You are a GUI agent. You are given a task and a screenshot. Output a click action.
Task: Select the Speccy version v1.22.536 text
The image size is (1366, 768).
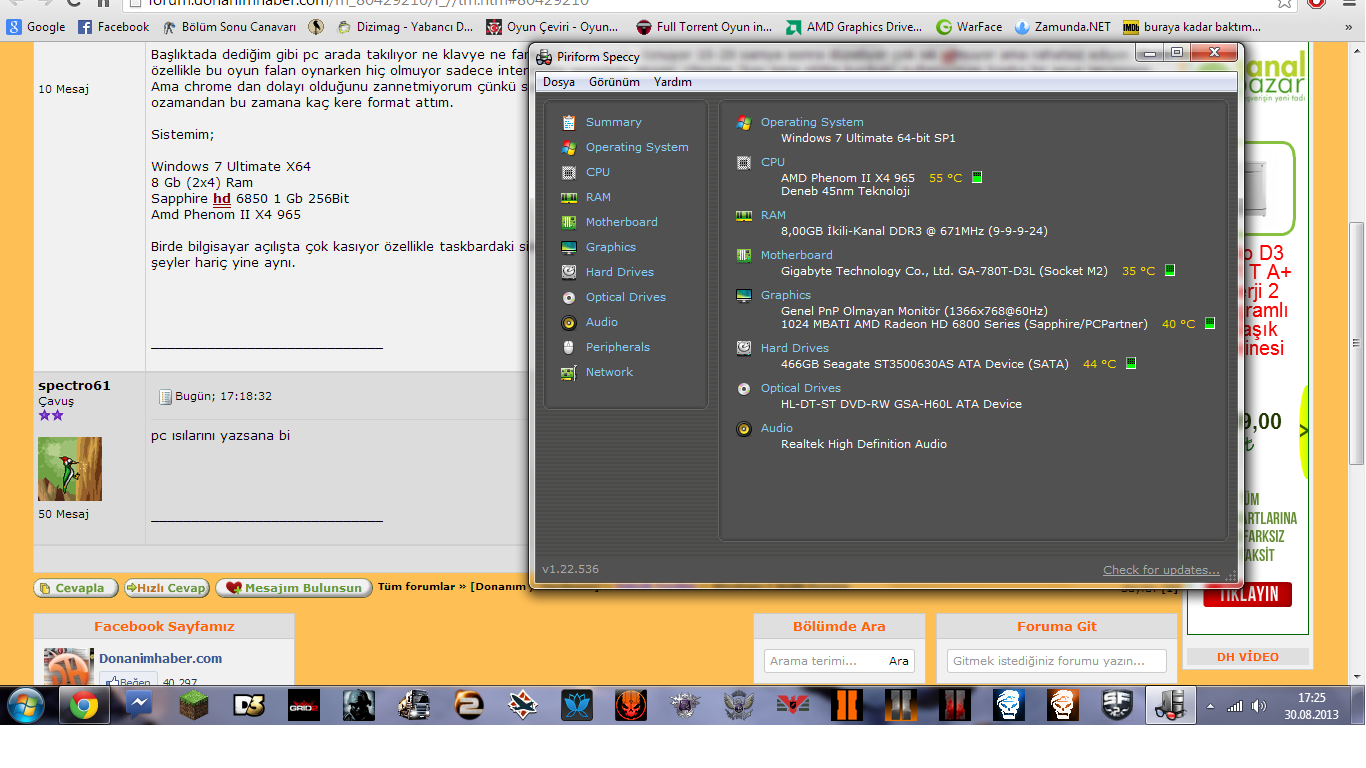tap(570, 569)
